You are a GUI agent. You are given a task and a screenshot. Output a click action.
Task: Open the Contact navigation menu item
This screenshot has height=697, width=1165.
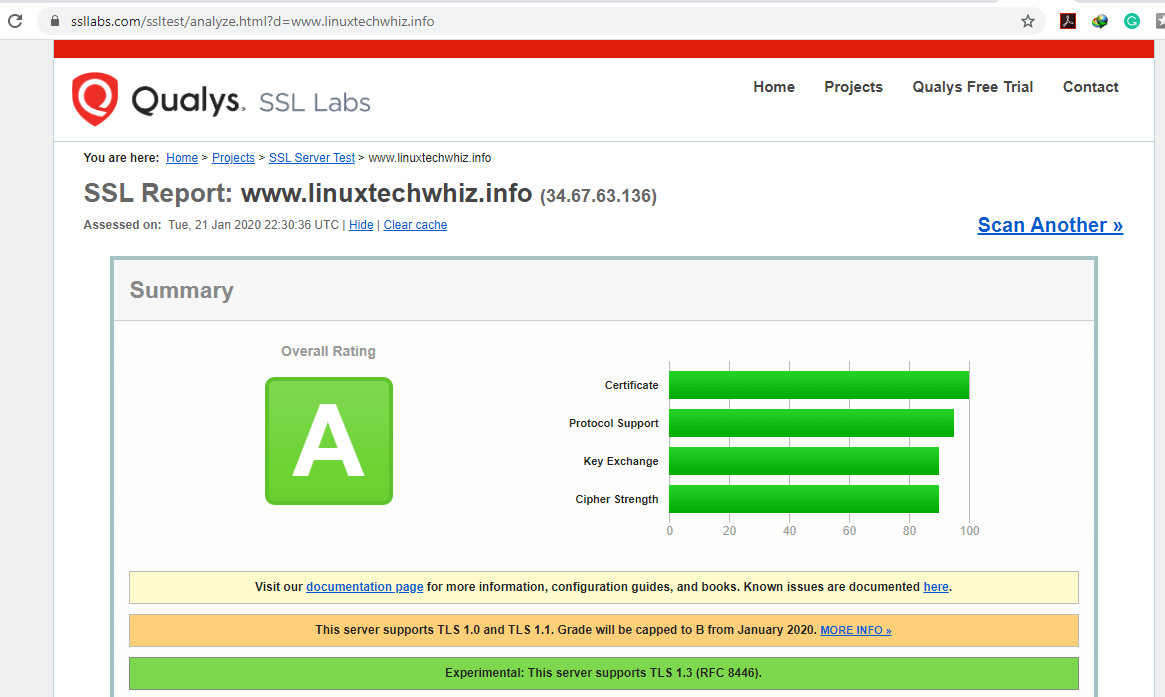pos(1090,87)
